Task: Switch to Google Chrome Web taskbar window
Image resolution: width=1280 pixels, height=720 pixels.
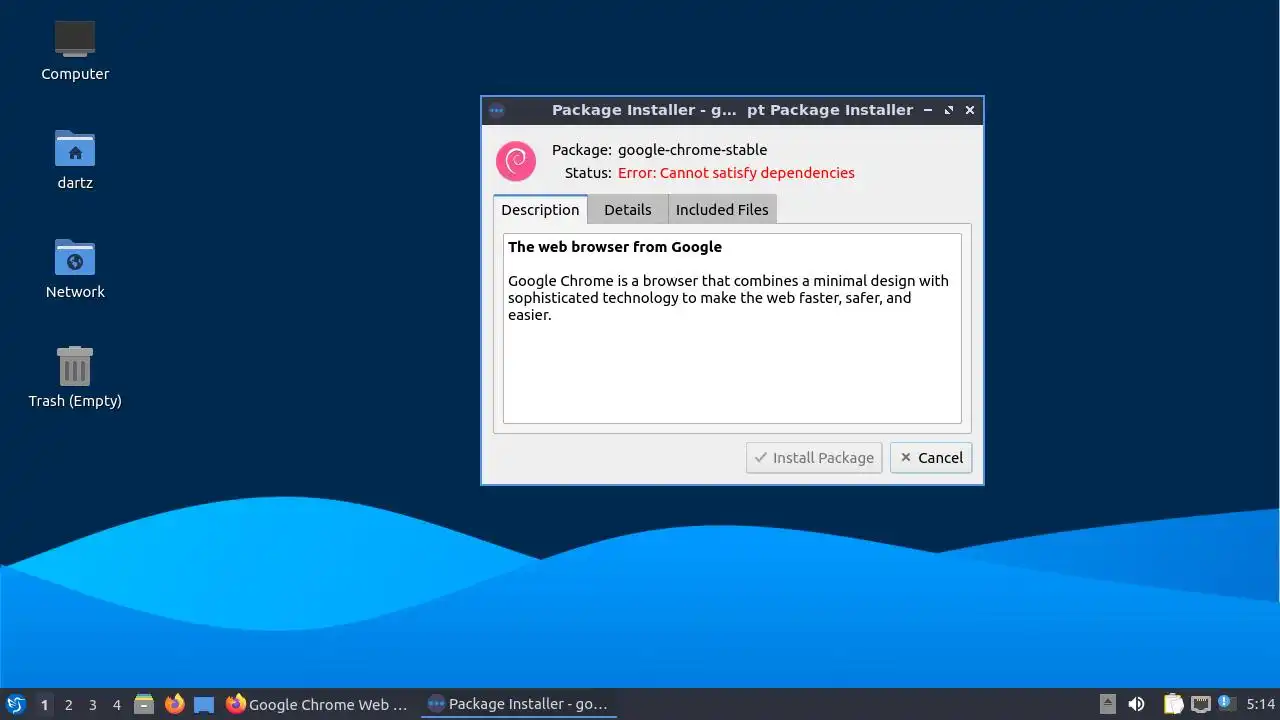Action: tap(316, 704)
